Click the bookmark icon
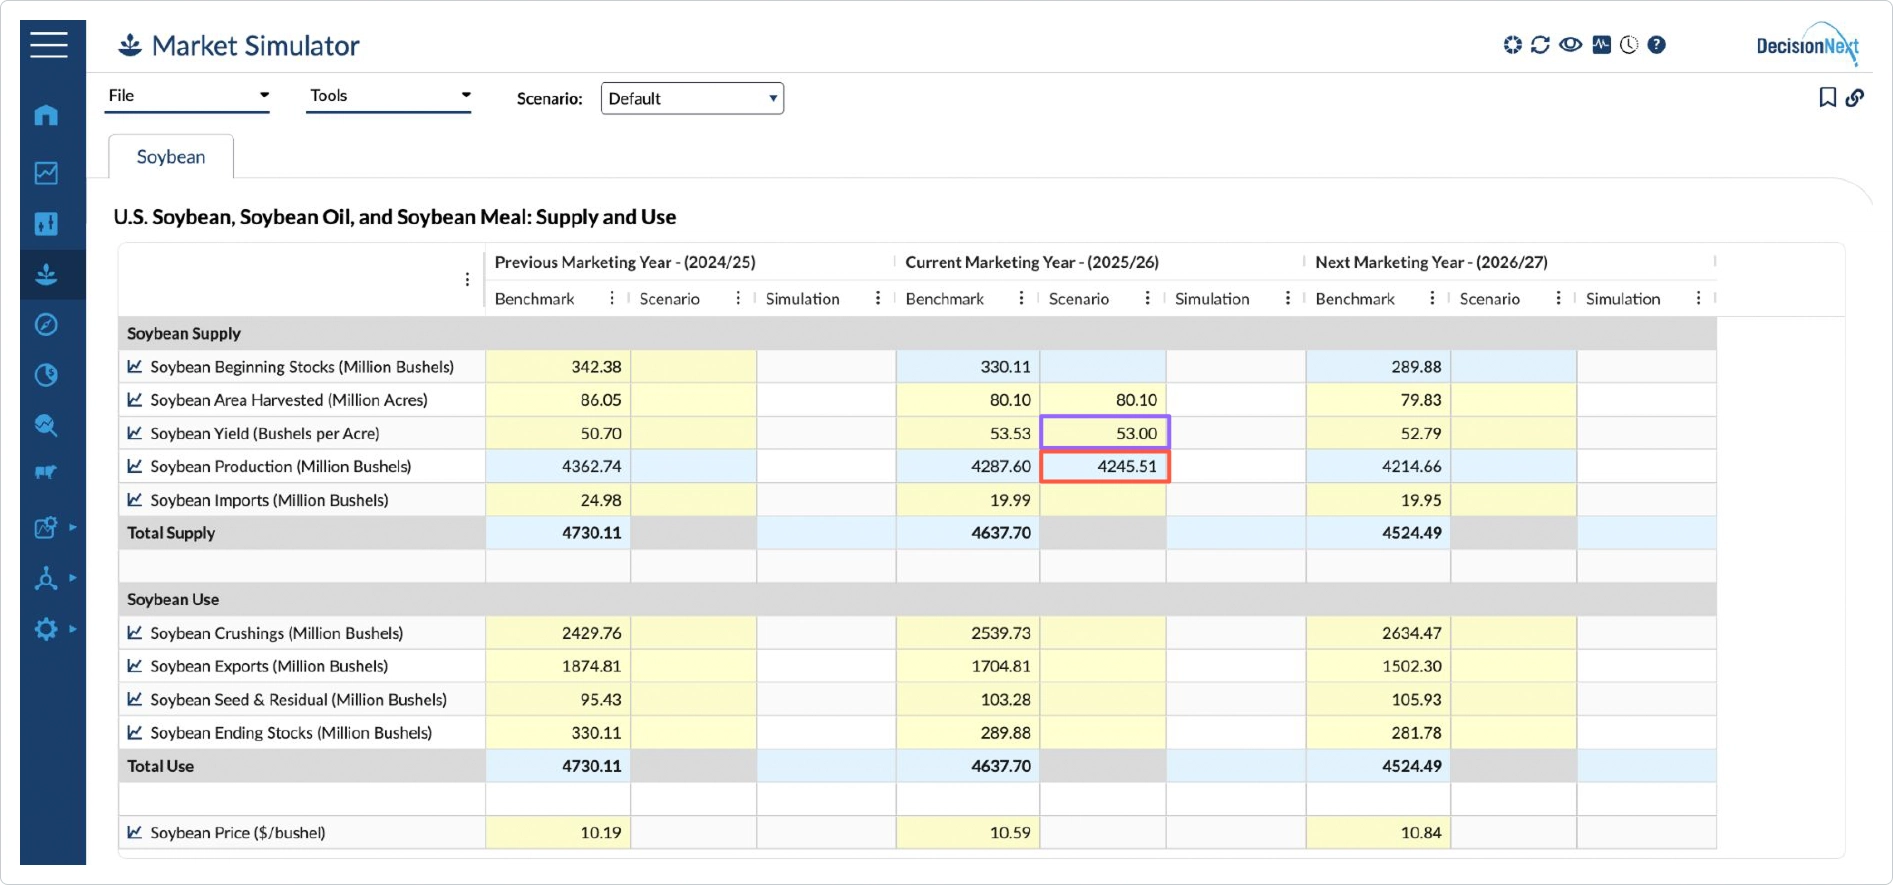This screenshot has width=1893, height=885. tap(1827, 97)
